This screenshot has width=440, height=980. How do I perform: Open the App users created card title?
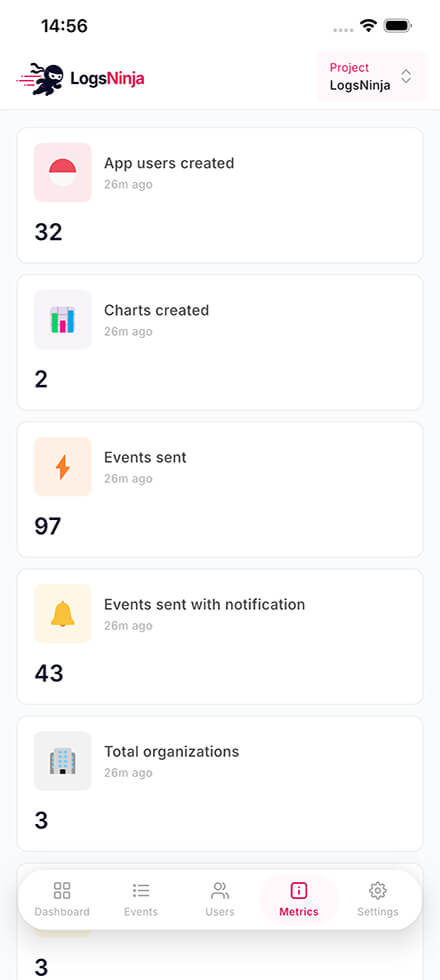[169, 163]
